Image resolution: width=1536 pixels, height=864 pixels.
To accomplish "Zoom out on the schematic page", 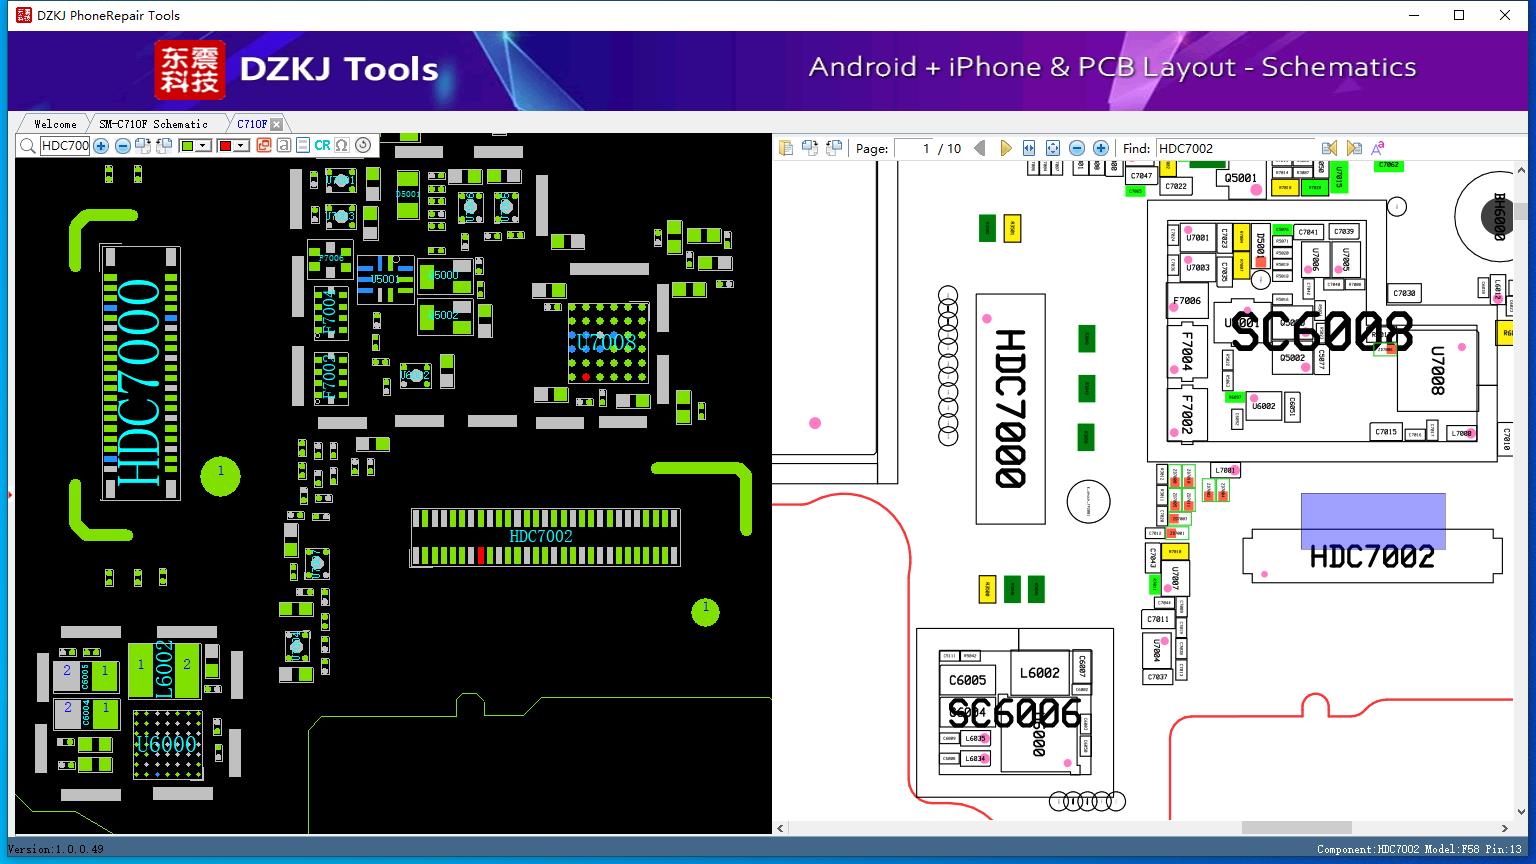I will 1077,148.
